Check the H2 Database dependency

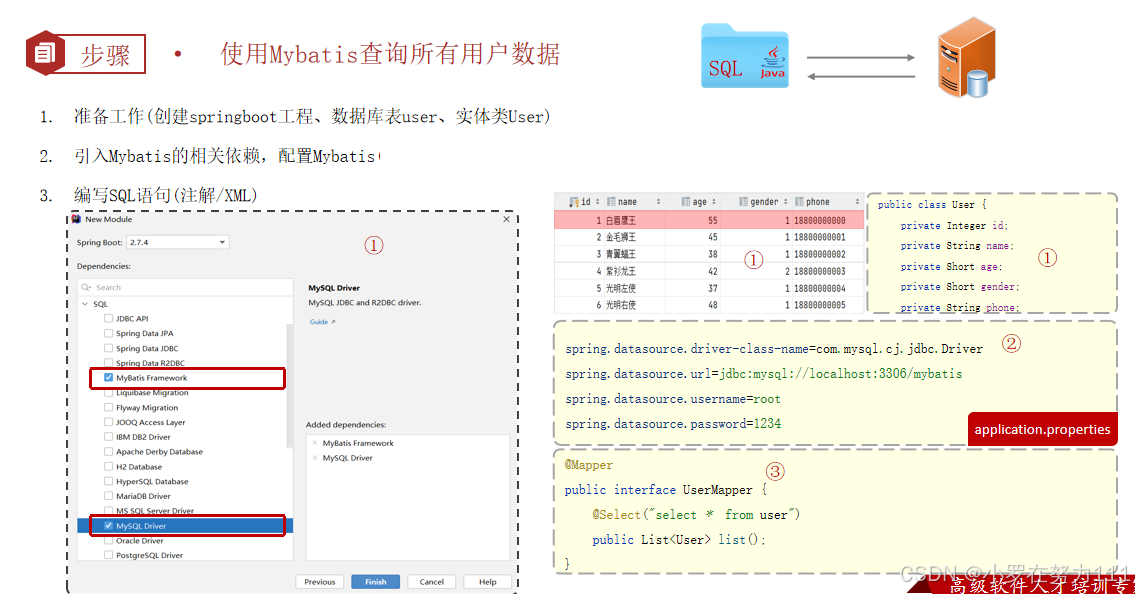(108, 467)
